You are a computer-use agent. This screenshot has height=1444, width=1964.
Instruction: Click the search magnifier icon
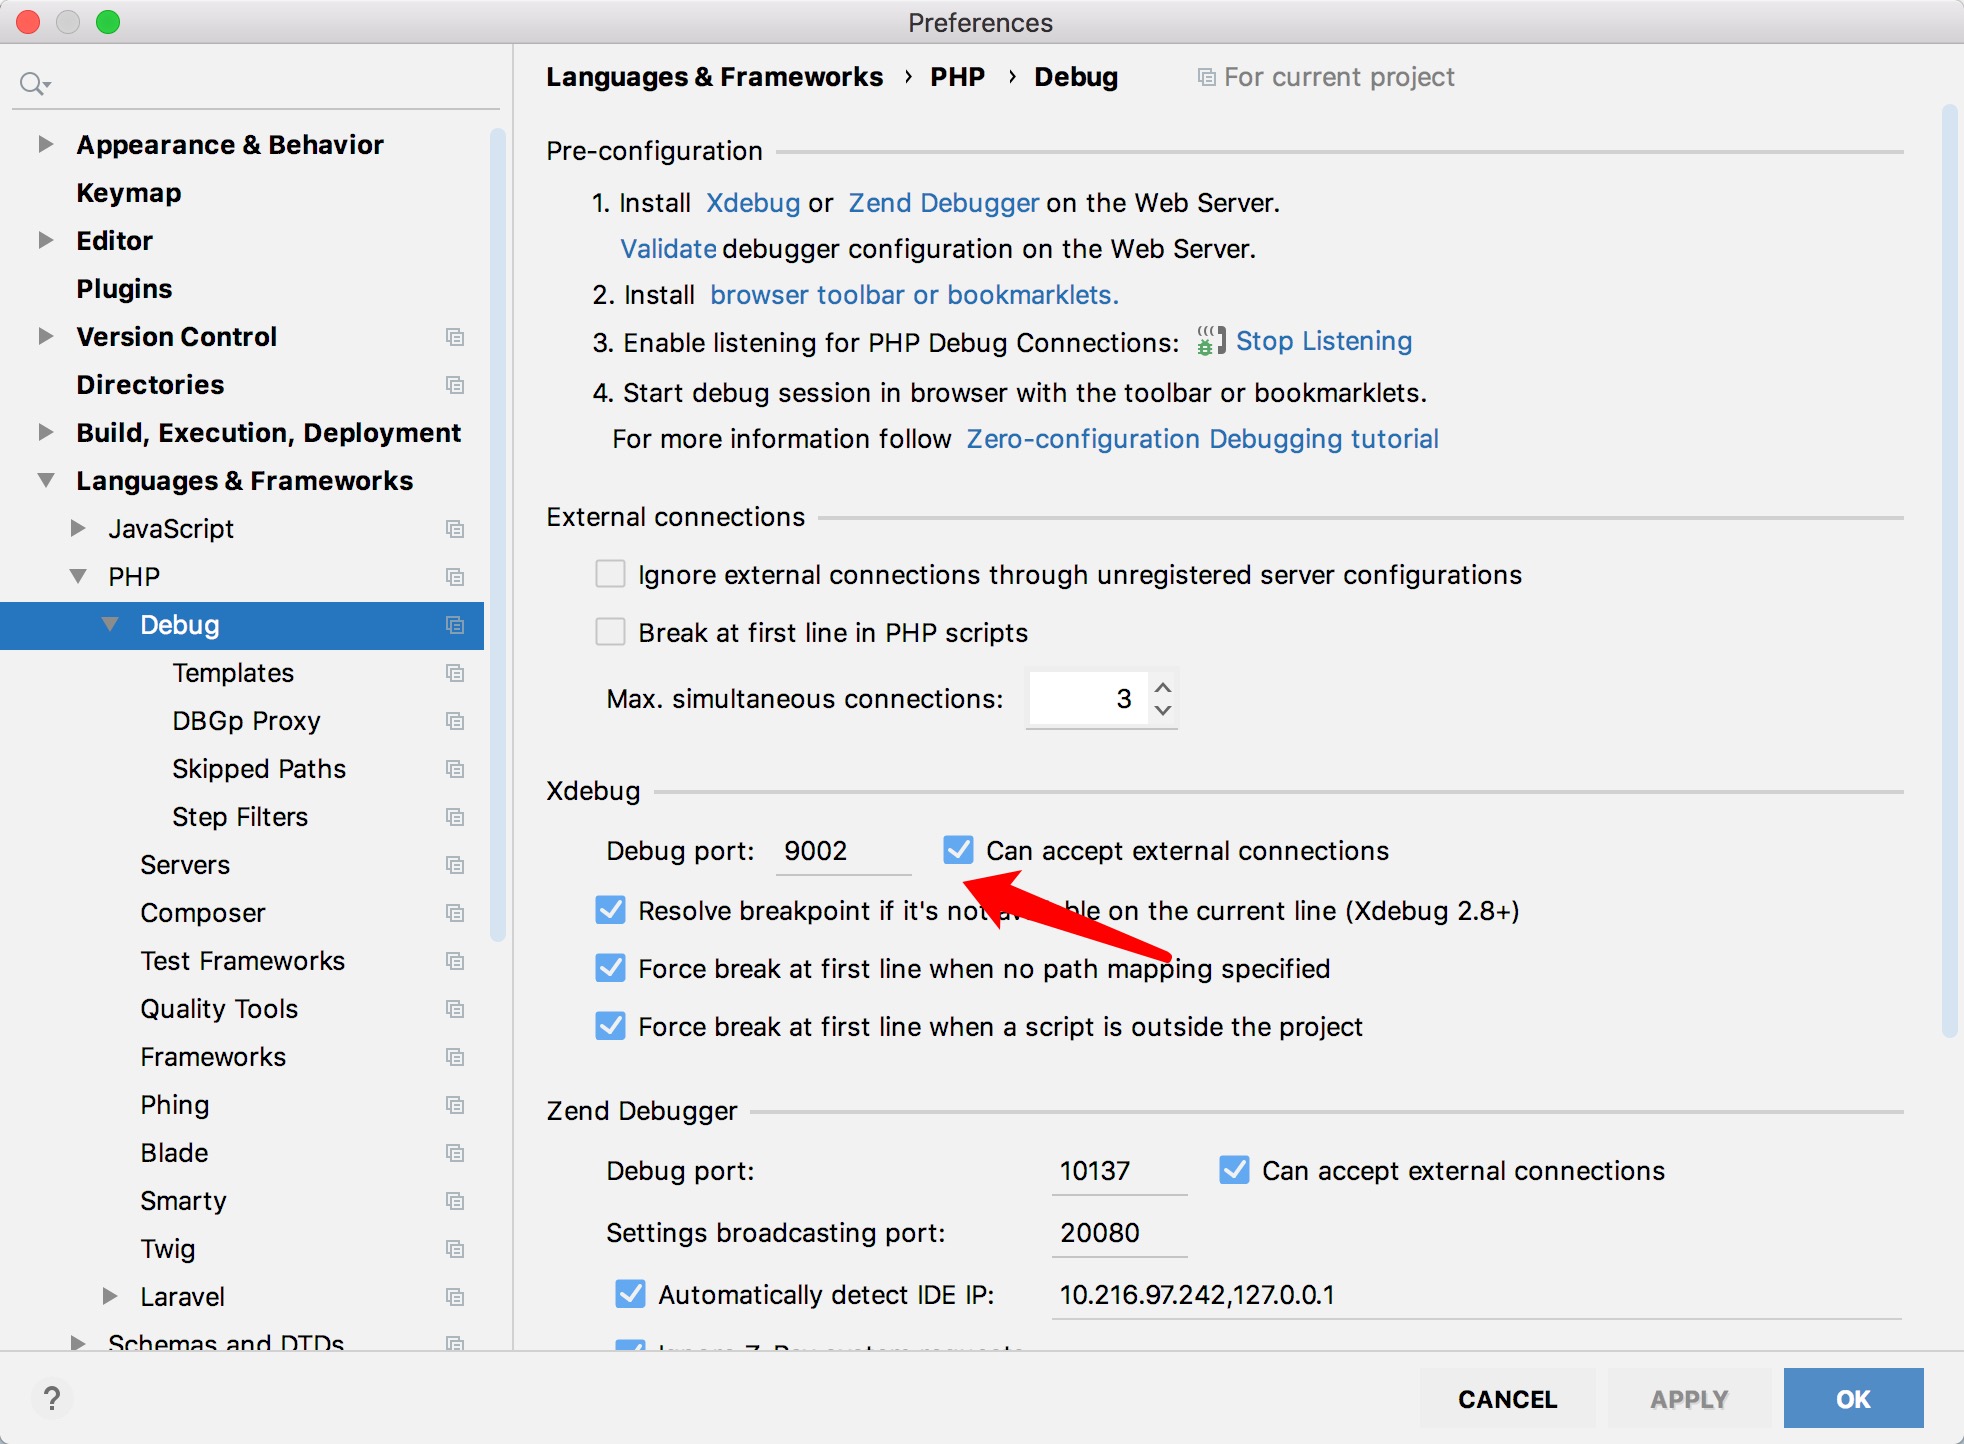[x=33, y=83]
